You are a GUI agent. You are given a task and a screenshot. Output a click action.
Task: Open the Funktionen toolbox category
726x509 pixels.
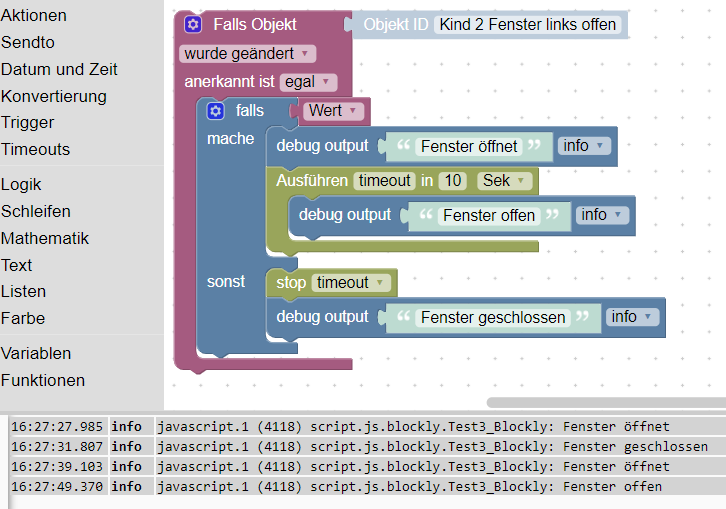[43, 380]
